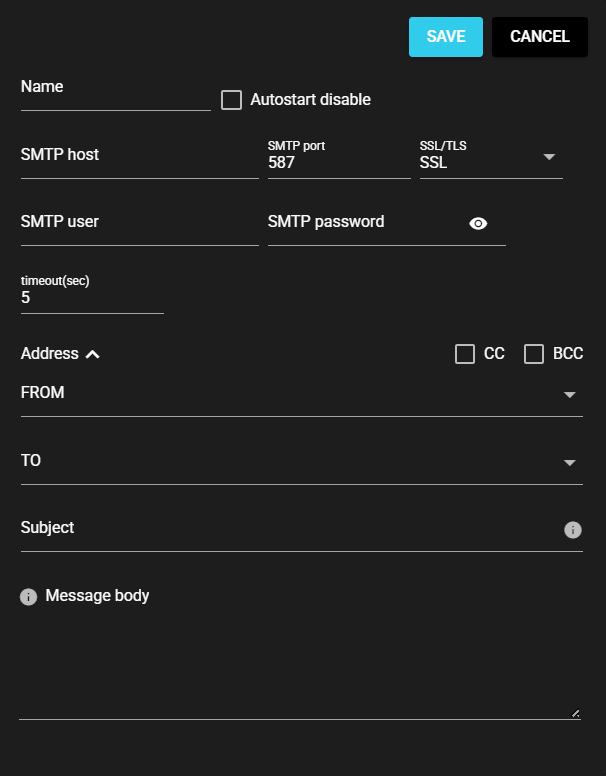Select the SMTP port field
Screen dimensions: 606x776
tap(338, 162)
